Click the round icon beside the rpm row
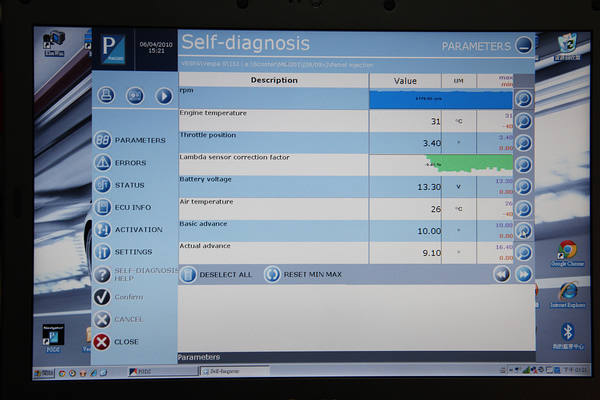This screenshot has width=600, height=400. [523, 99]
